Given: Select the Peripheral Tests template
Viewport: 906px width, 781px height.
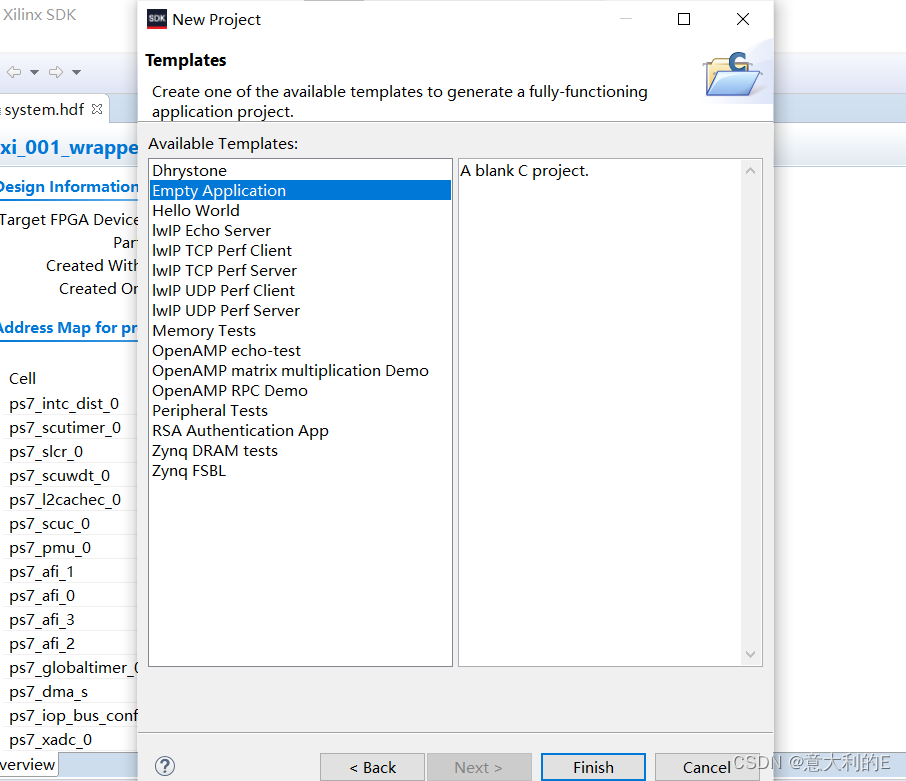Looking at the screenshot, I should (300, 411).
